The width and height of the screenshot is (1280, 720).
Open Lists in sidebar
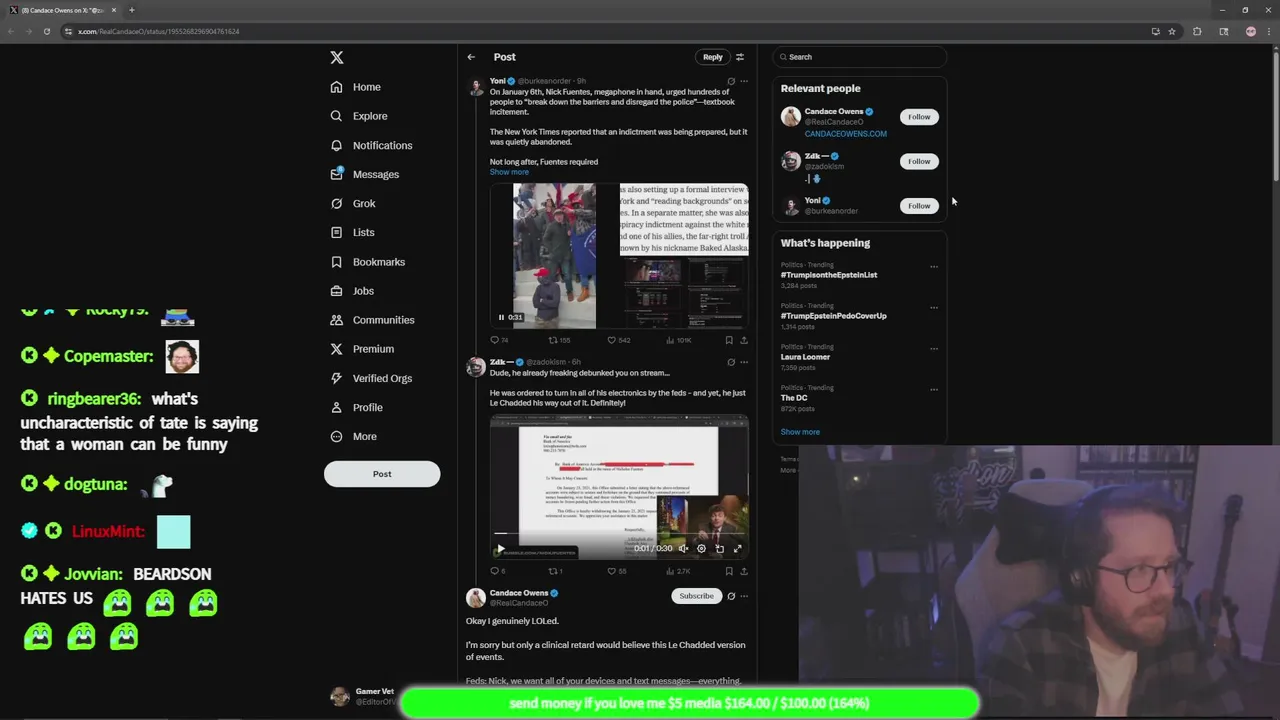pyautogui.click(x=352, y=232)
